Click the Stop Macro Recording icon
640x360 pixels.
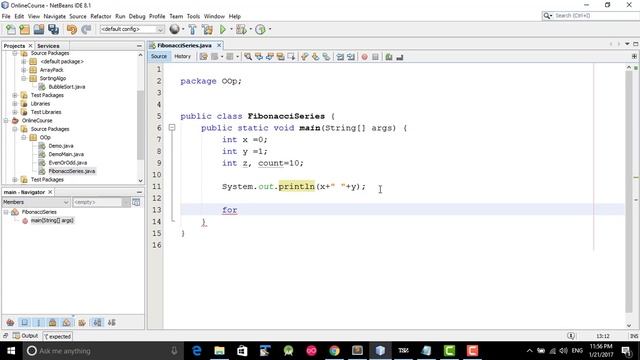(375, 57)
